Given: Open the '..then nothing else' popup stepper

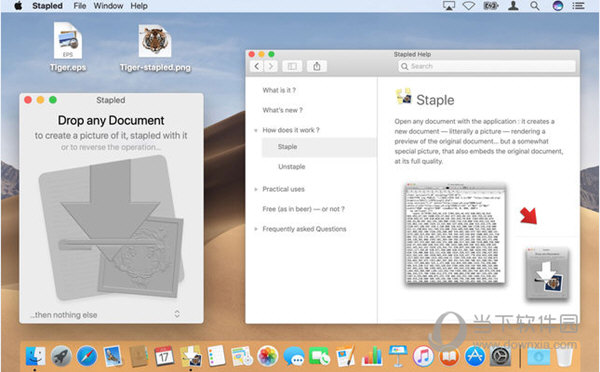Looking at the screenshot, I should coord(177,314).
